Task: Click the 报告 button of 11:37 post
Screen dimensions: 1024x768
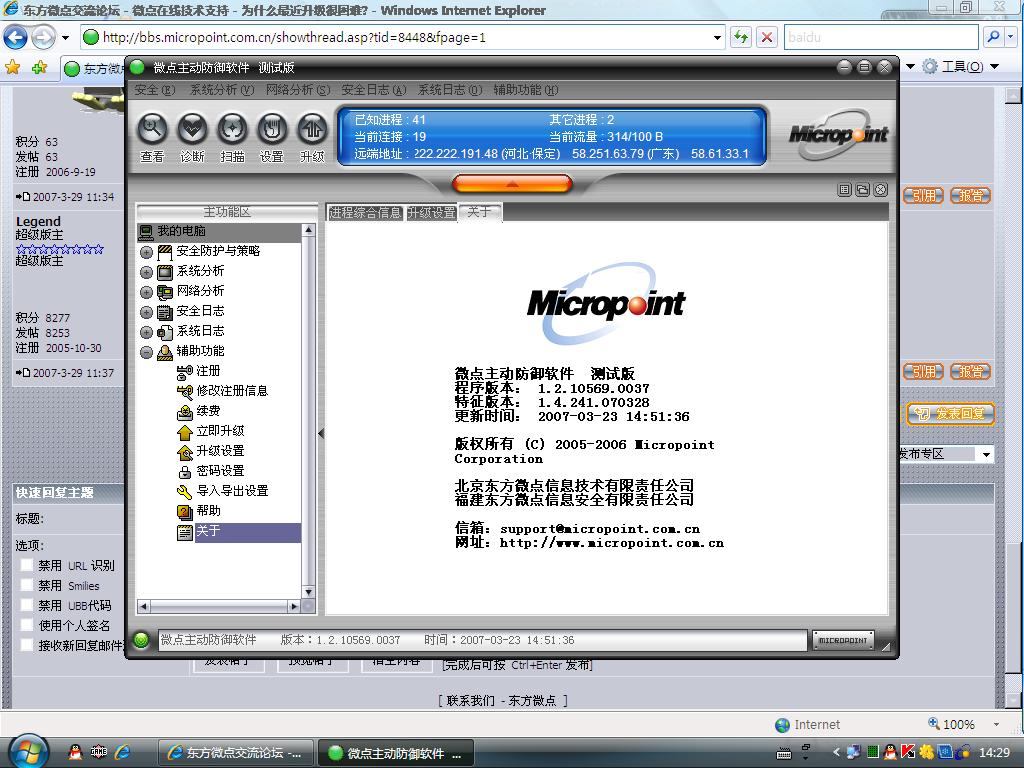Action: point(970,372)
